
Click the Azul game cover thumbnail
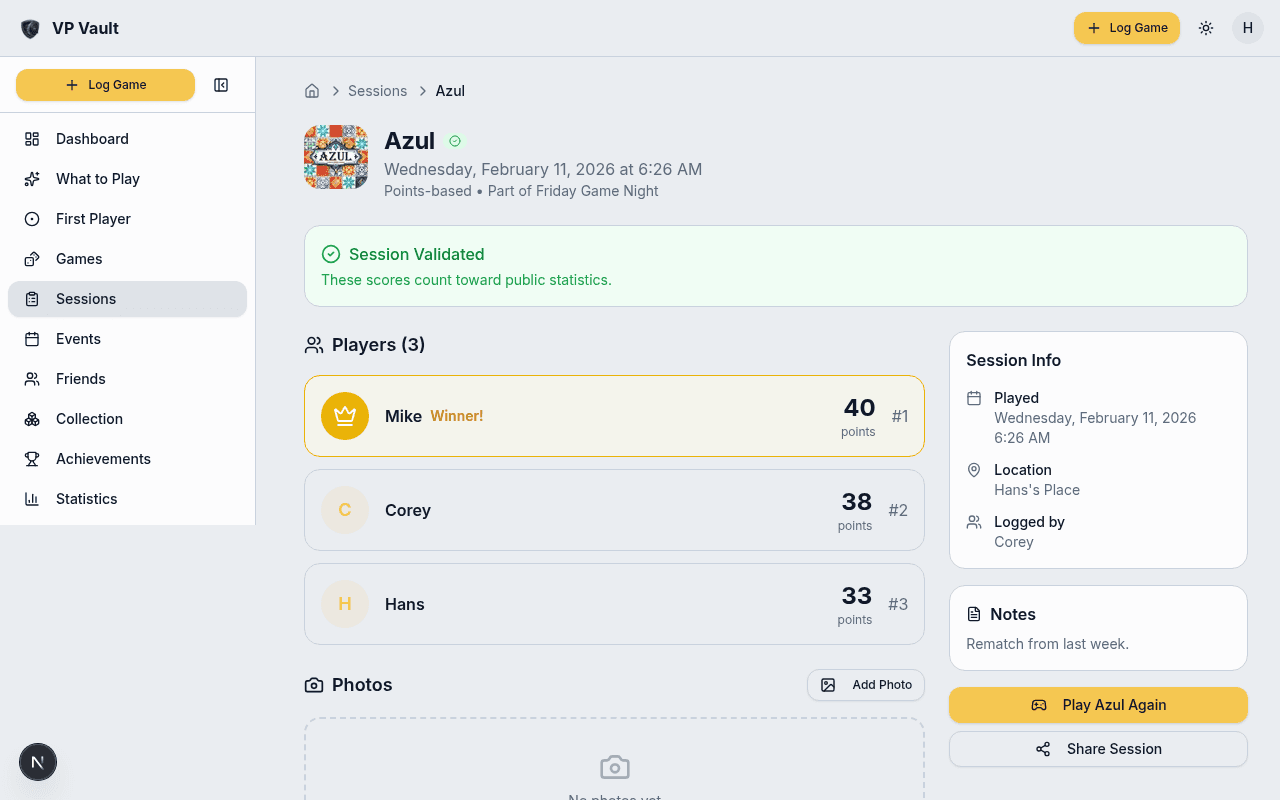click(x=336, y=157)
